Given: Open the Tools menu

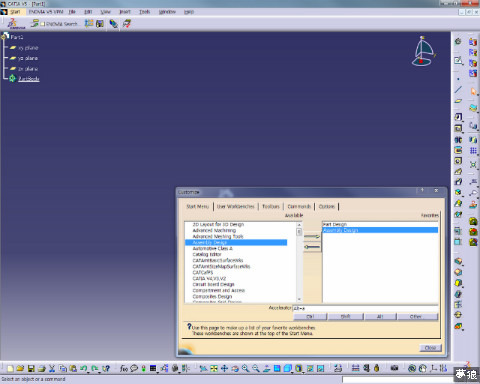Looking at the screenshot, I should (144, 12).
